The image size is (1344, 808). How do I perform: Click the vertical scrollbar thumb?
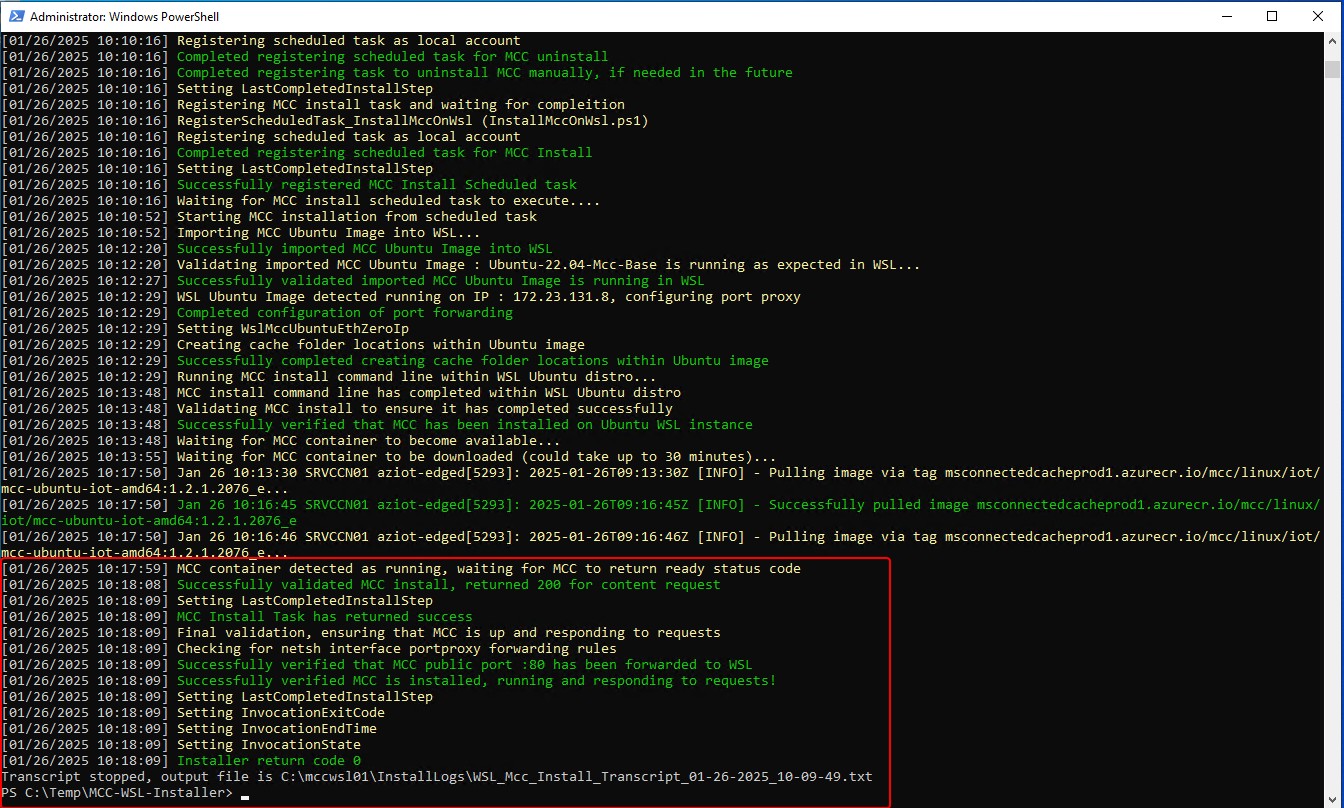coord(1332,68)
